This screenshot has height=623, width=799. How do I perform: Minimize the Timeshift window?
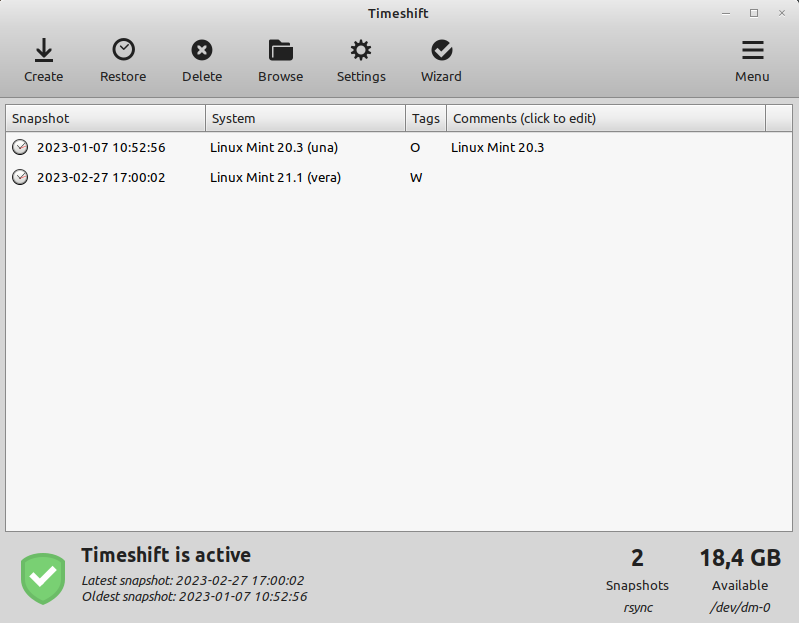pyautogui.click(x=726, y=13)
